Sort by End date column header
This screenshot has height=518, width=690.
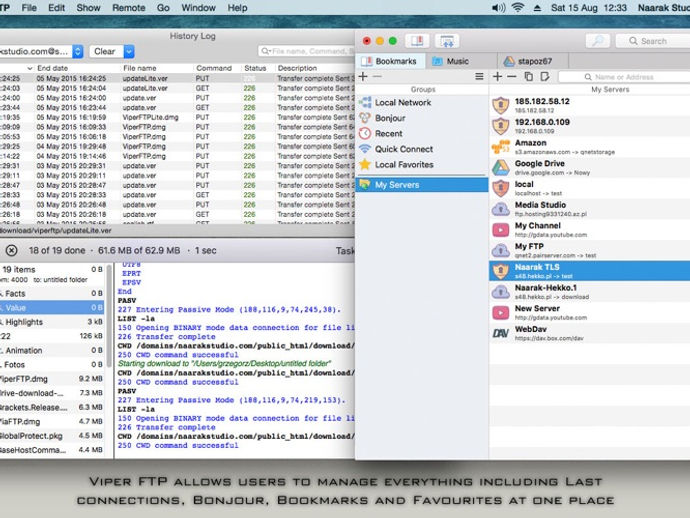coord(52,68)
